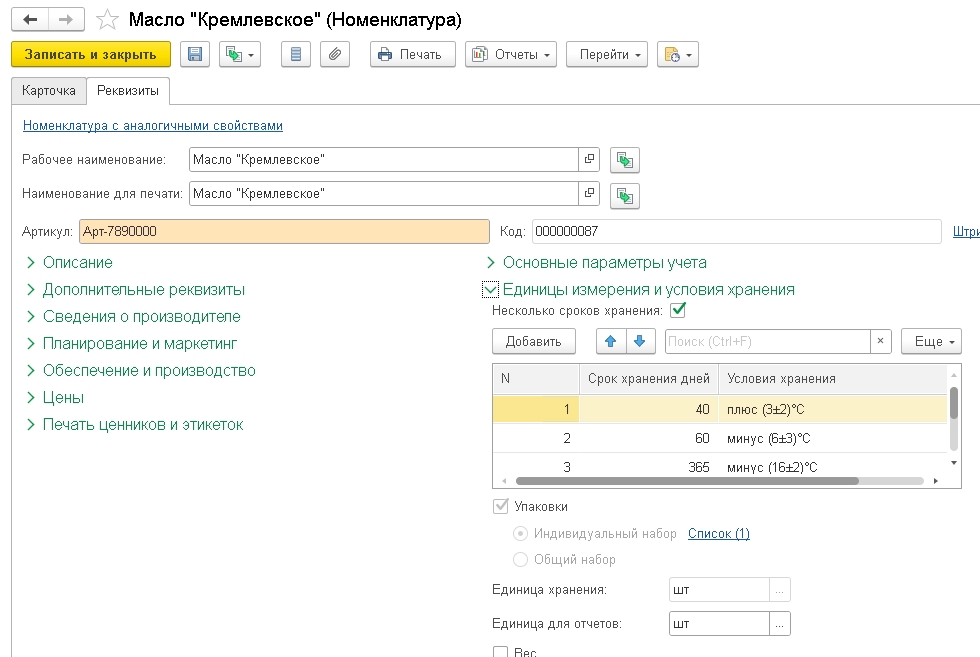The image size is (980, 657).
Task: Click the back navigation arrow
Action: tap(30, 20)
